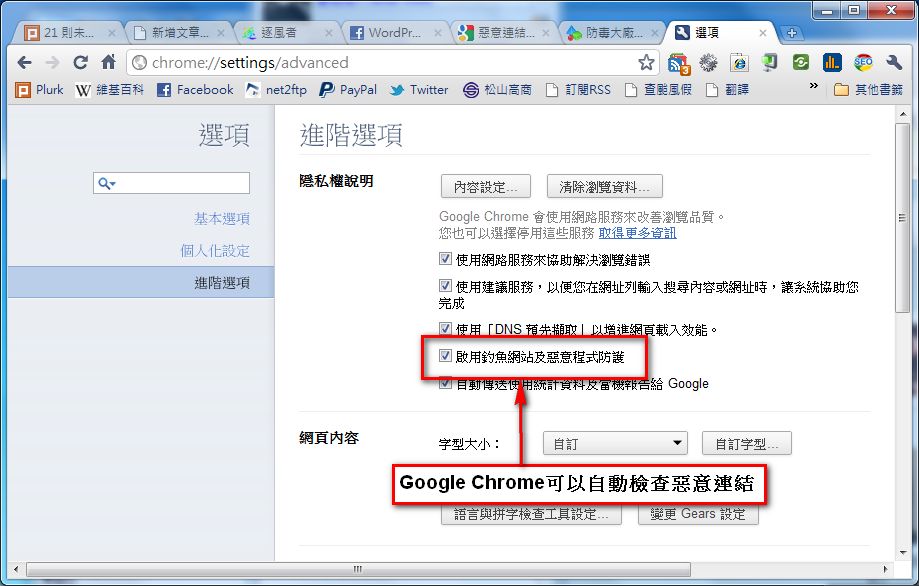
Task: Select 個人化設定 in sidebar
Action: tap(215, 251)
